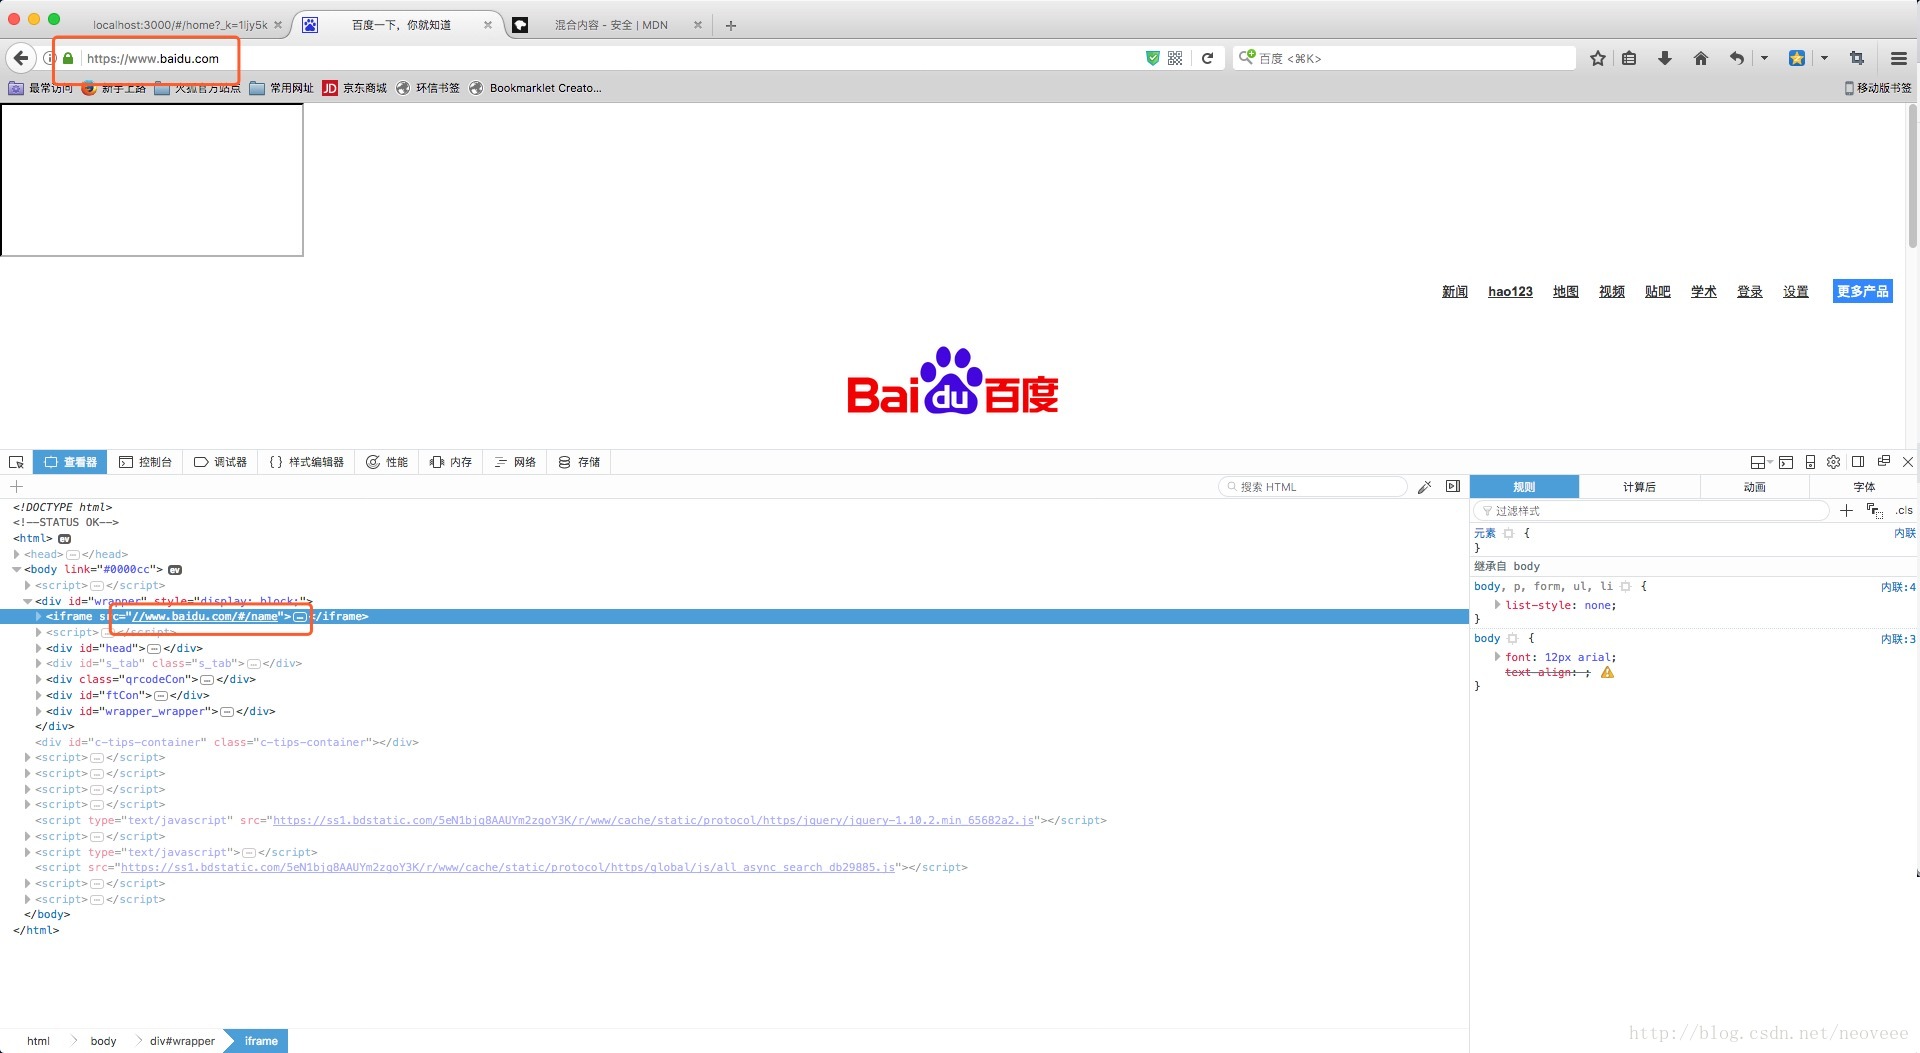The width and height of the screenshot is (1920, 1053).
Task: Collapse the inspector sidebar pane icon
Action: [1453, 487]
